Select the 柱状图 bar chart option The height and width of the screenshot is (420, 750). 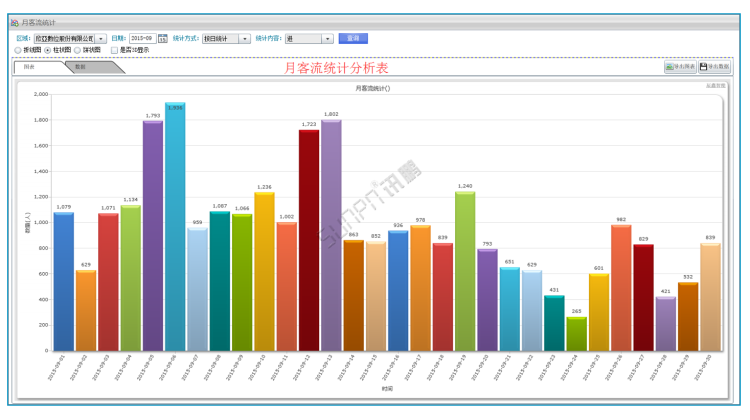(47, 50)
